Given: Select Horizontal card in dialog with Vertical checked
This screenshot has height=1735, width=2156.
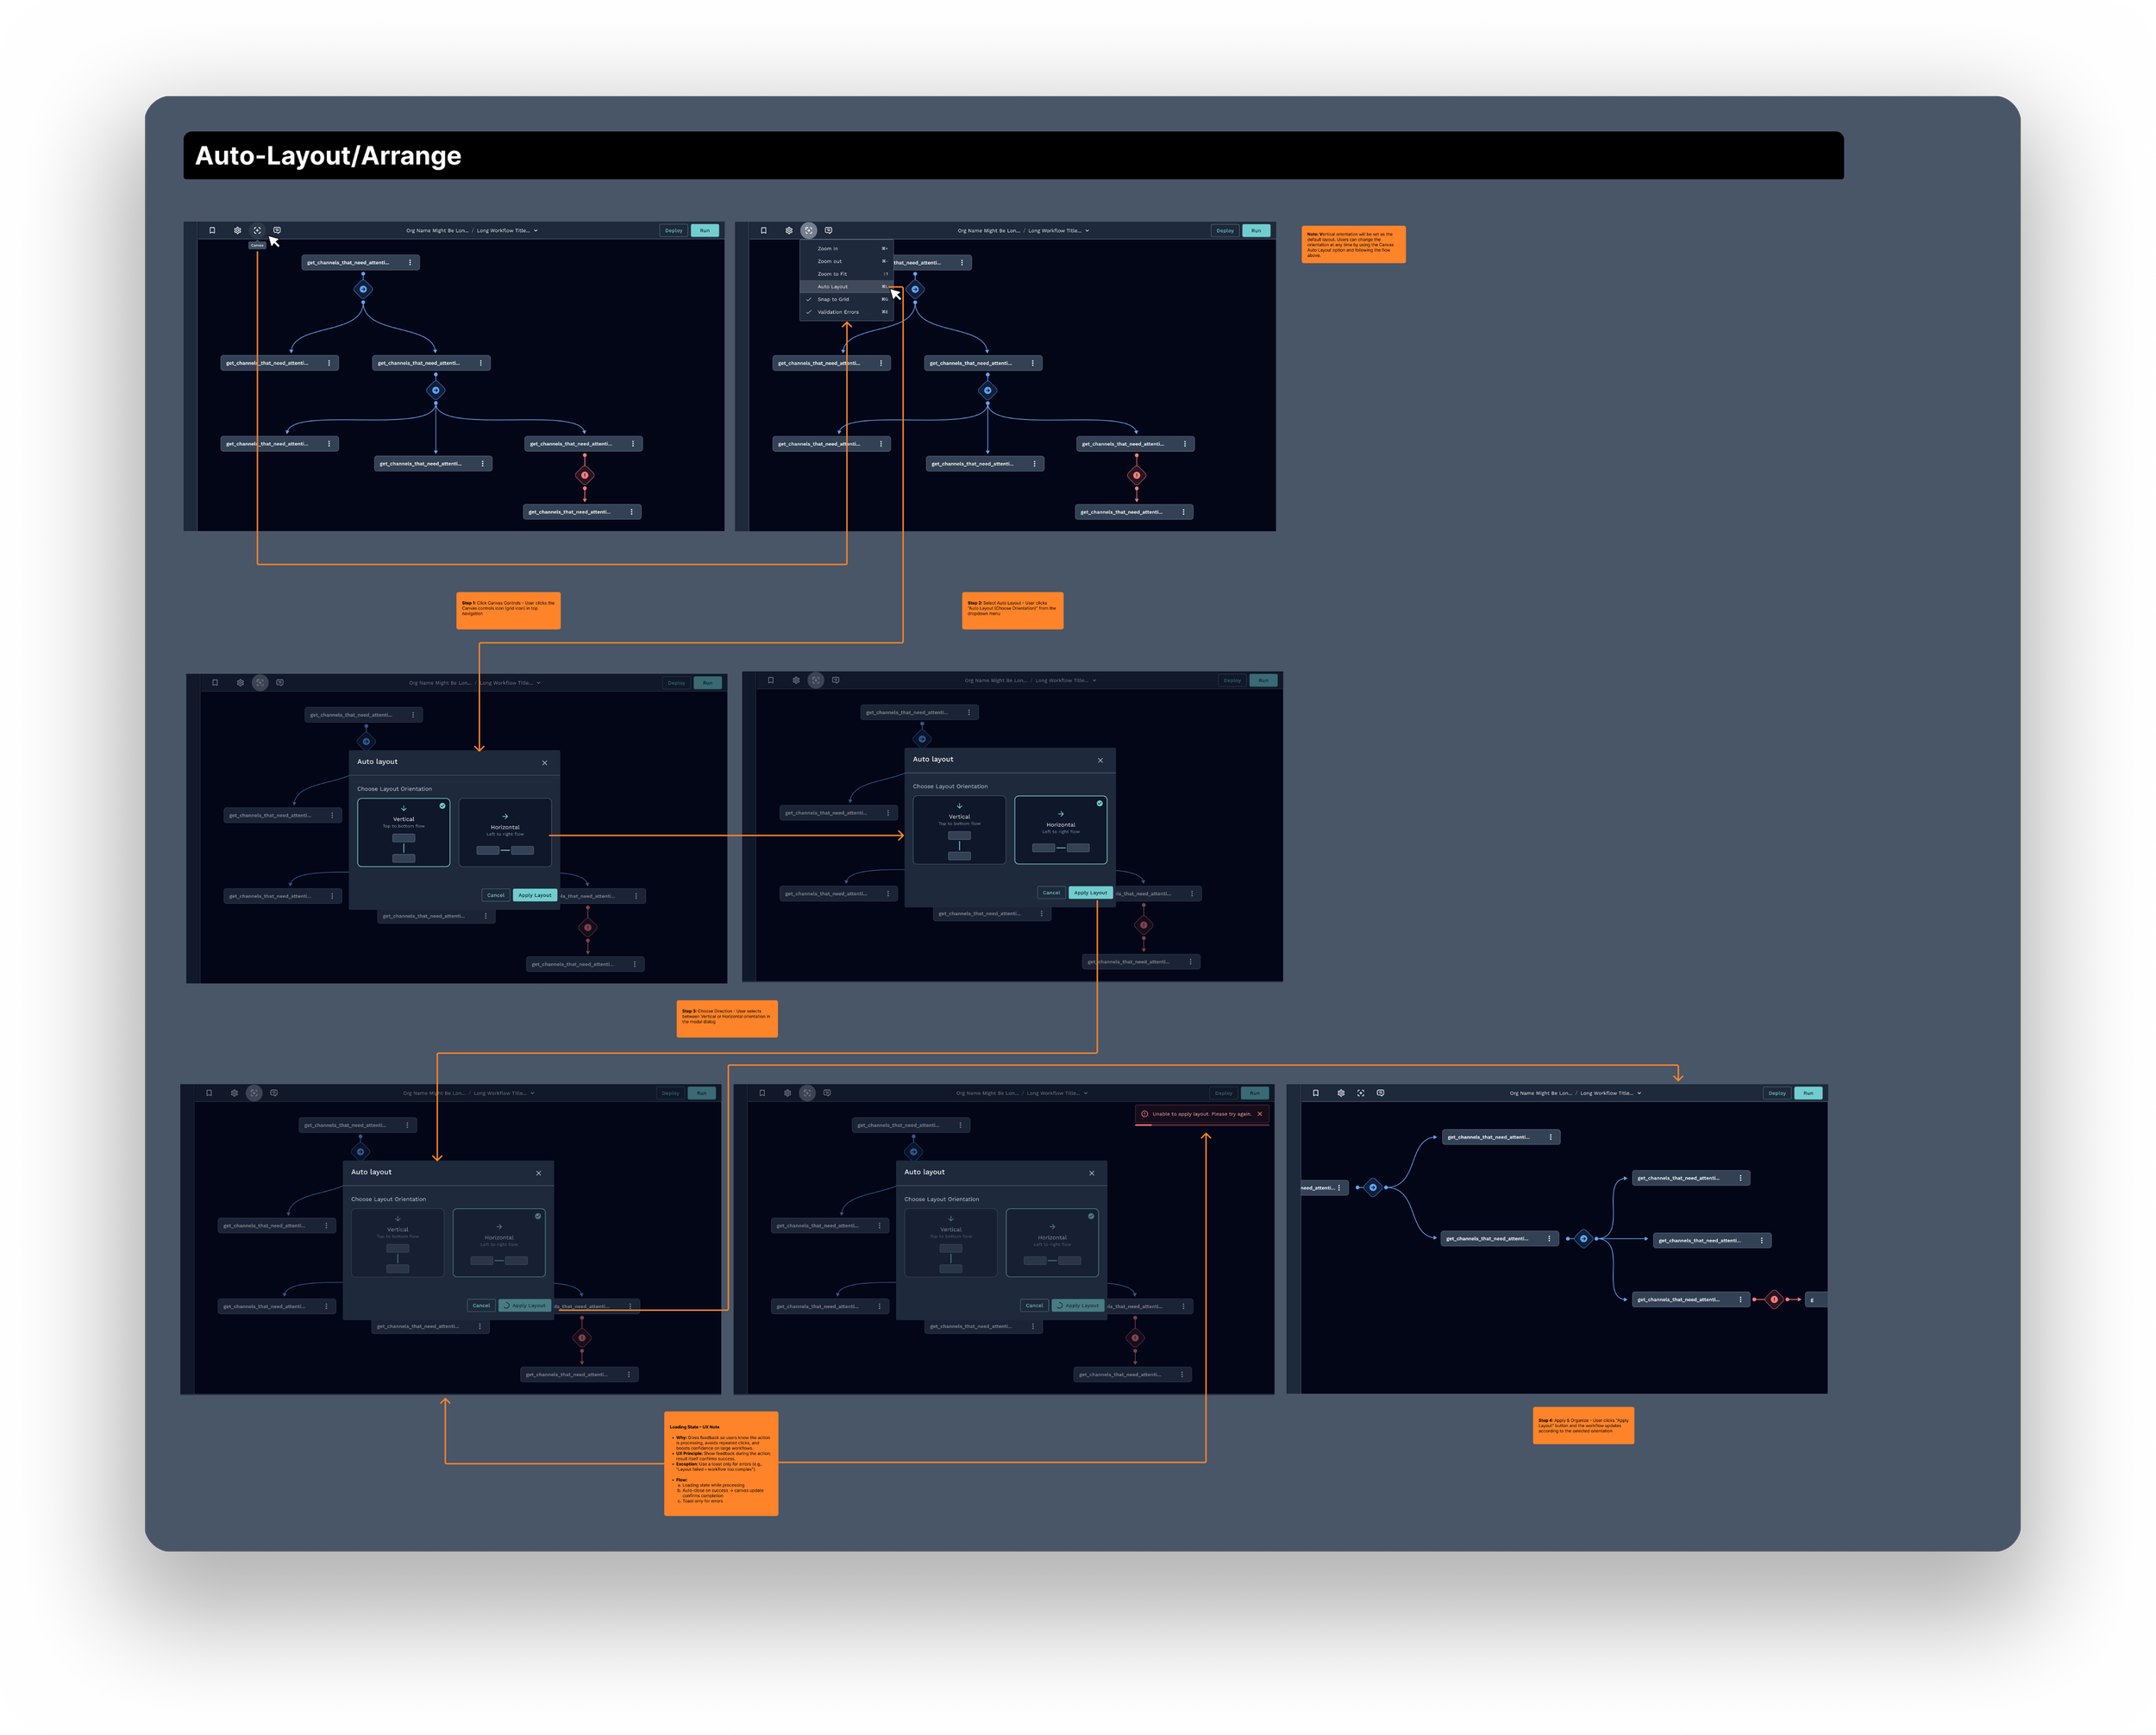Looking at the screenshot, I should [x=505, y=832].
